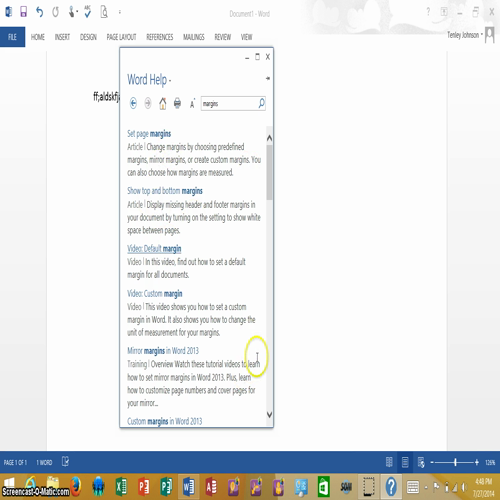Go to Word Help home
The image size is (500, 500).
(163, 103)
